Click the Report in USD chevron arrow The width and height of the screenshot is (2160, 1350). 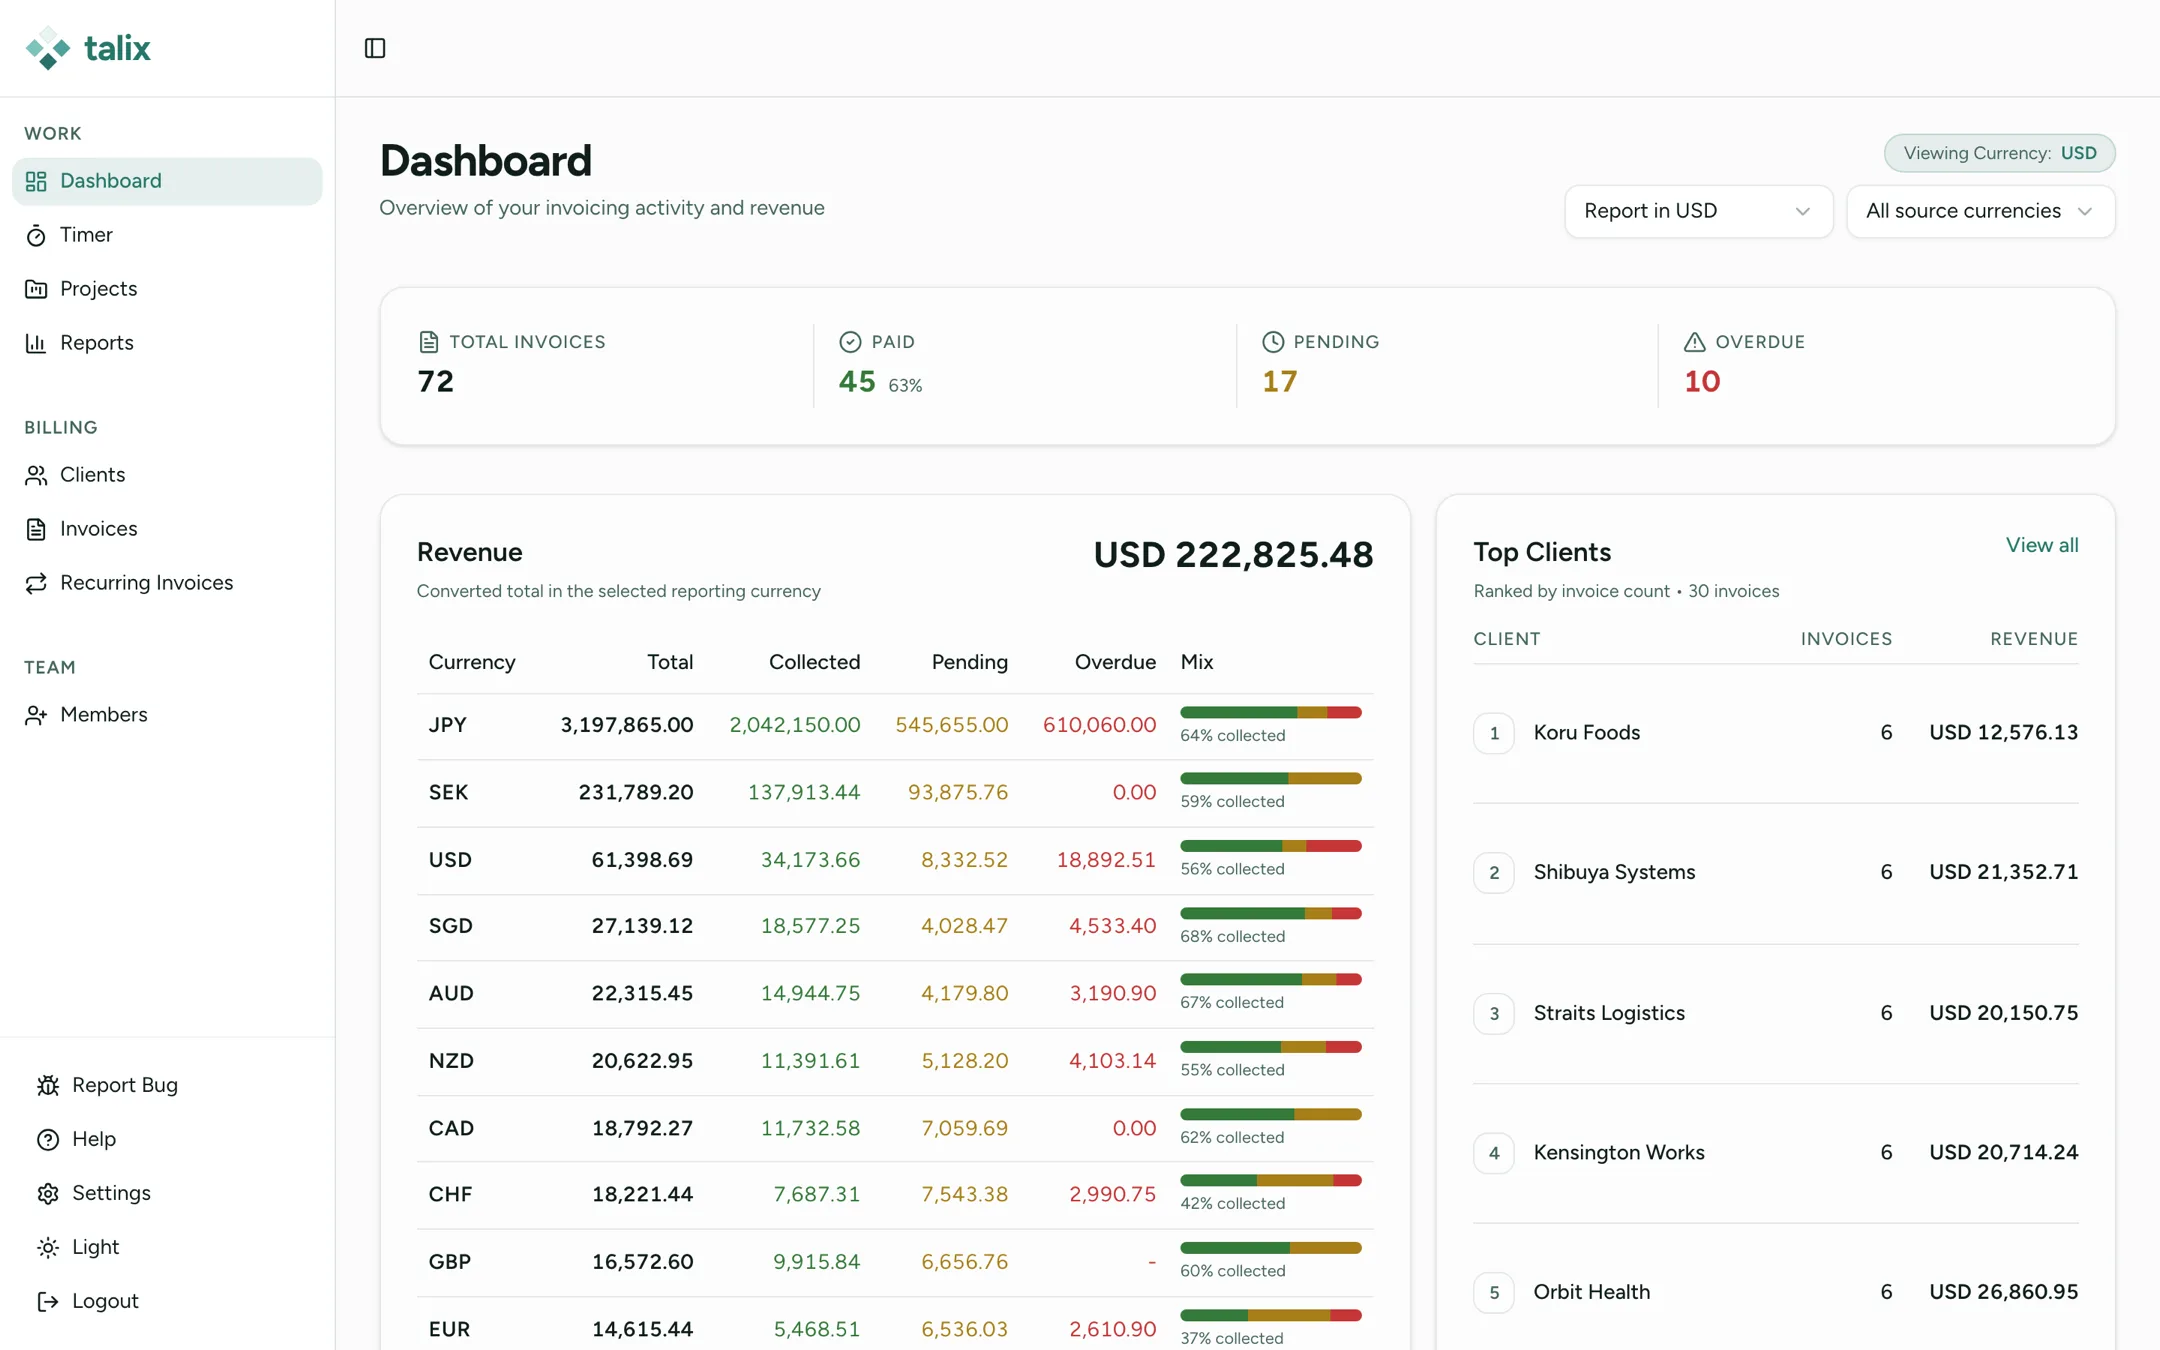[x=1802, y=211]
